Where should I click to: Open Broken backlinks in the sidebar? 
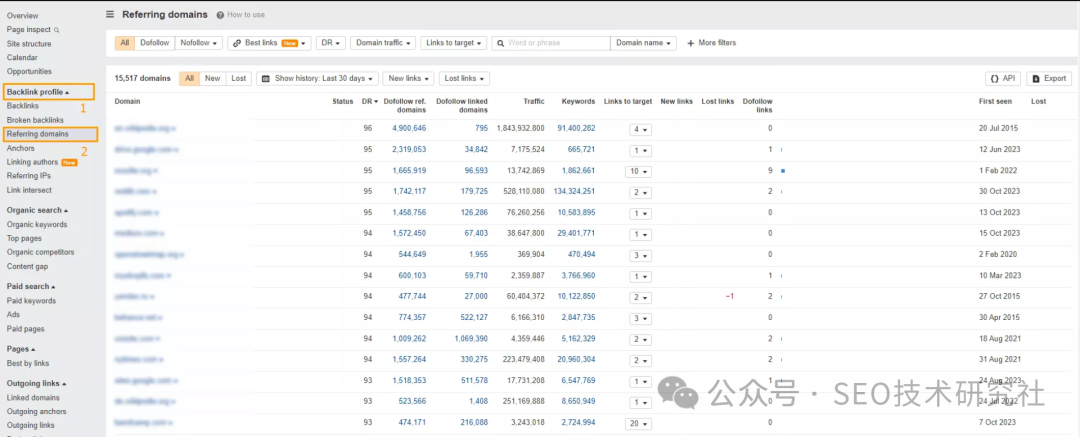click(35, 120)
